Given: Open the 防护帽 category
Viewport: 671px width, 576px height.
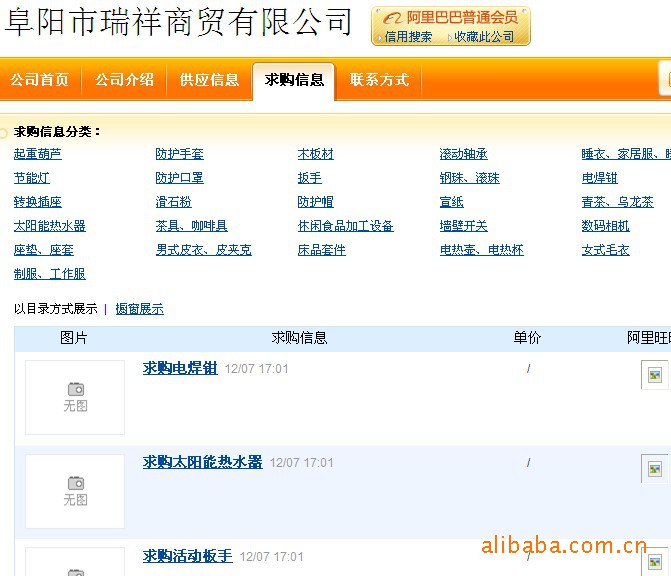Looking at the screenshot, I should coord(316,202).
